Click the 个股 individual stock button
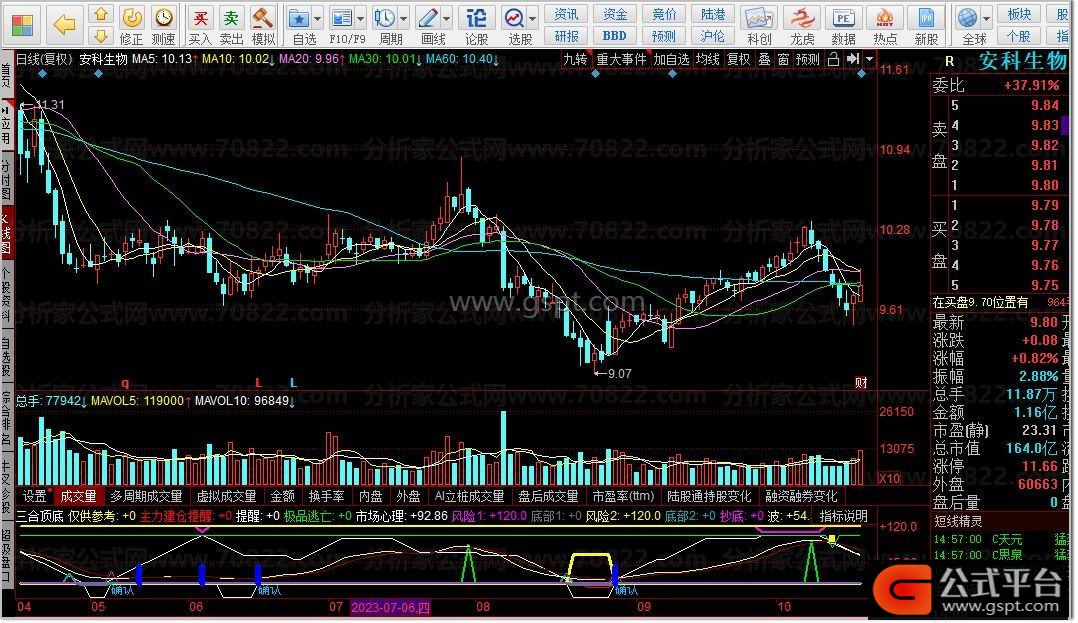 (x=1019, y=36)
